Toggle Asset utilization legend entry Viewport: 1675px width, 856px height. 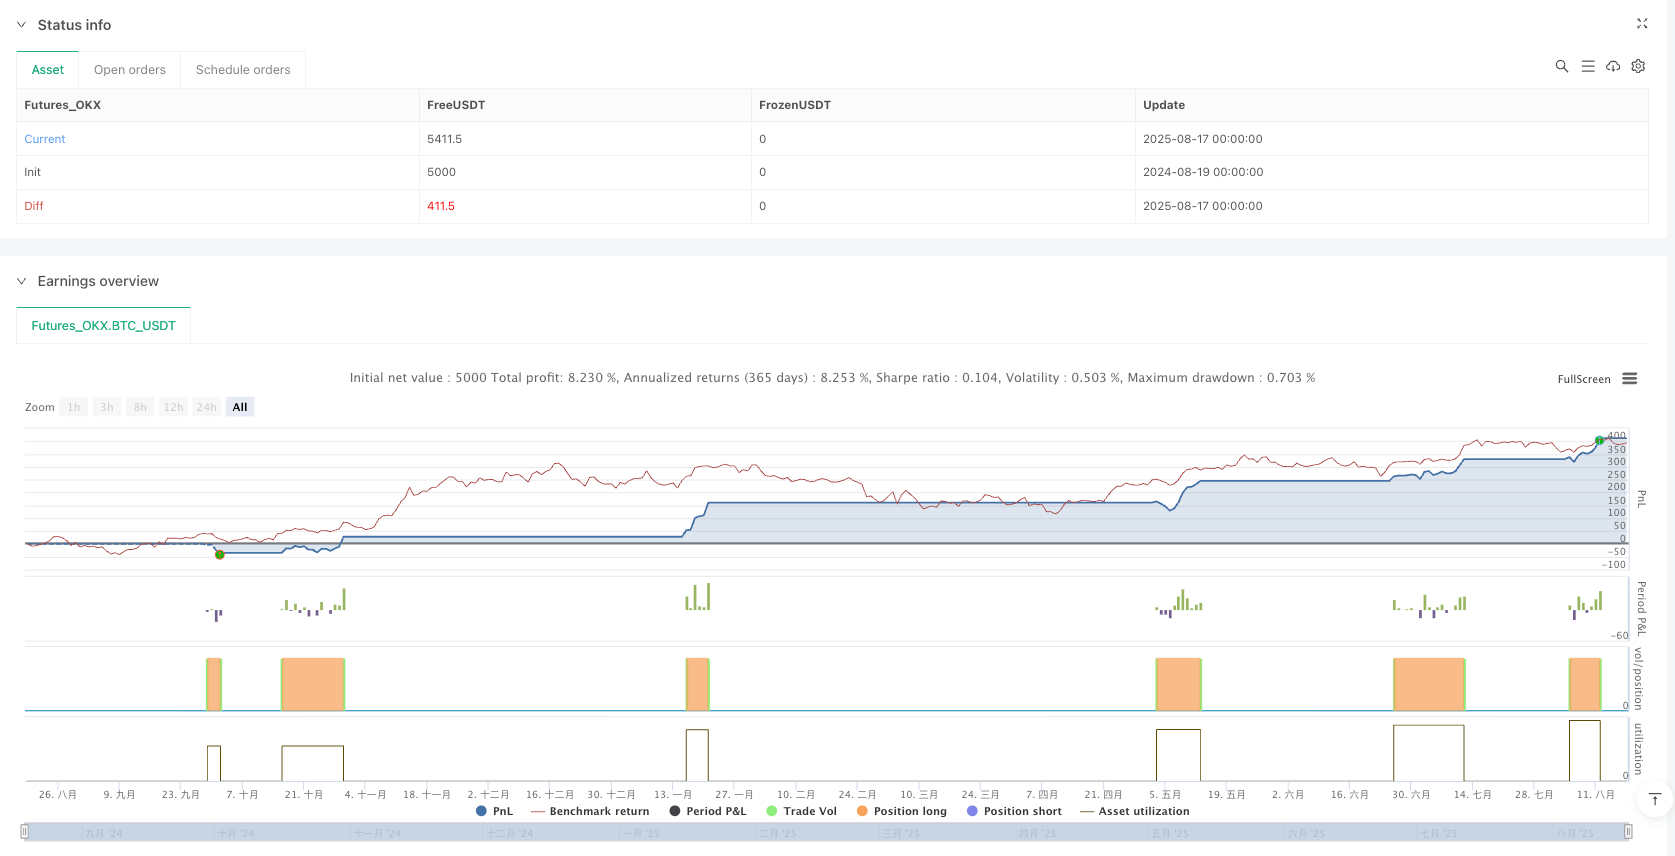1135,811
